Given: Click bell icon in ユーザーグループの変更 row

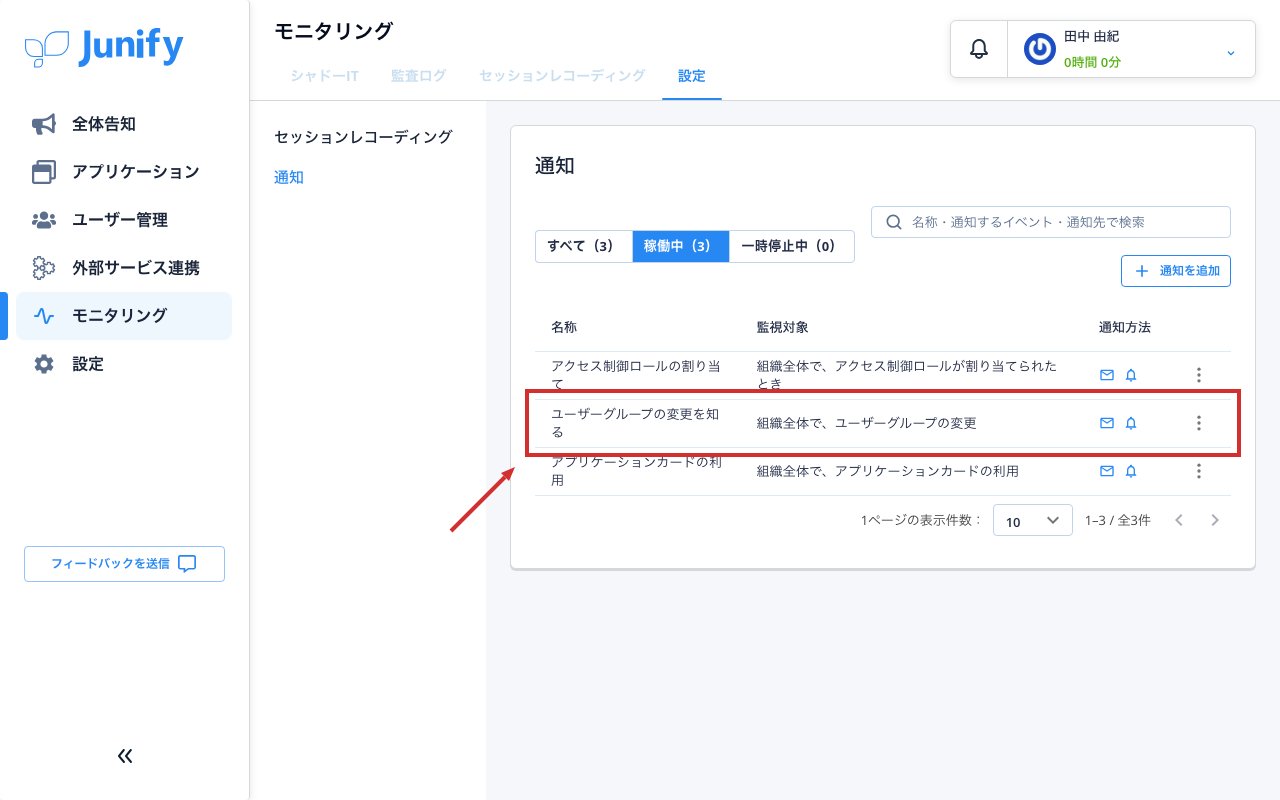Looking at the screenshot, I should 1131,423.
